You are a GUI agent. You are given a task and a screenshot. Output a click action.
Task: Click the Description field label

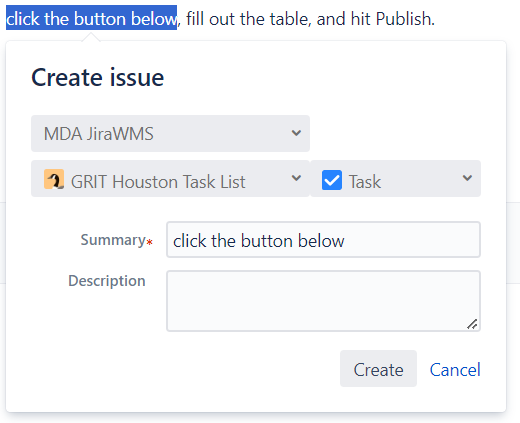107,281
